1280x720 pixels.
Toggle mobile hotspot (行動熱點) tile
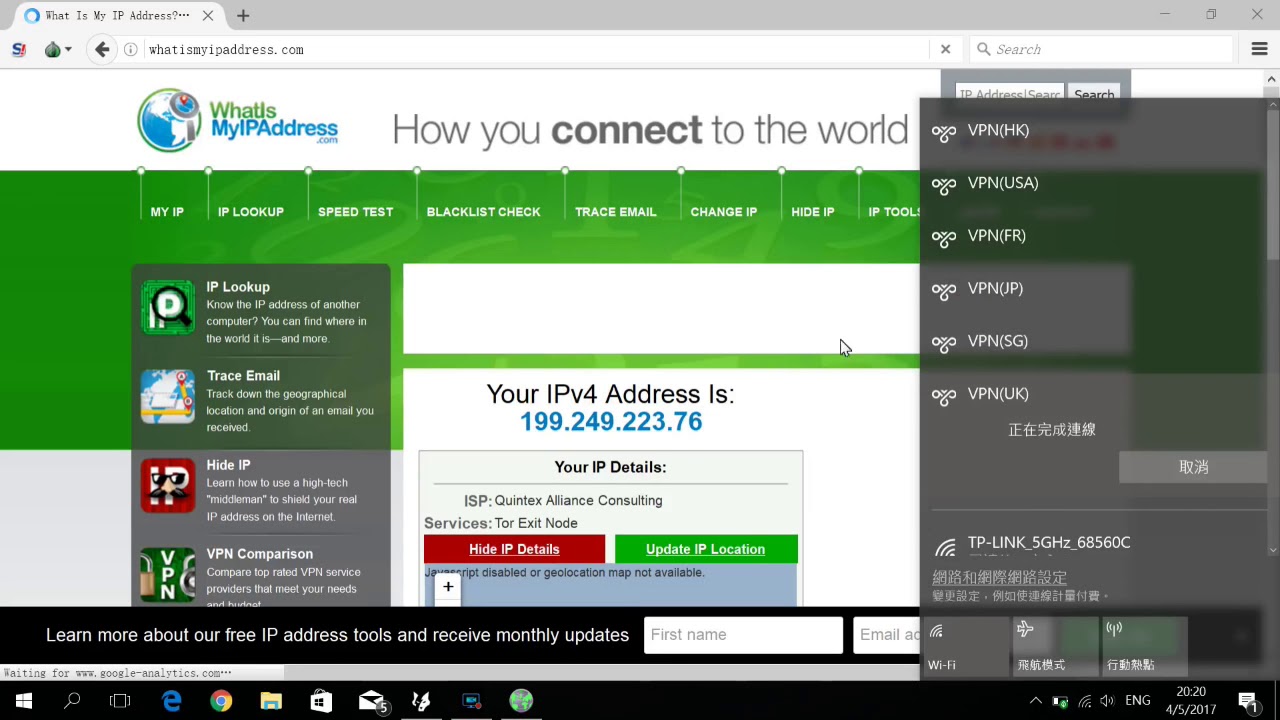(x=1144, y=646)
